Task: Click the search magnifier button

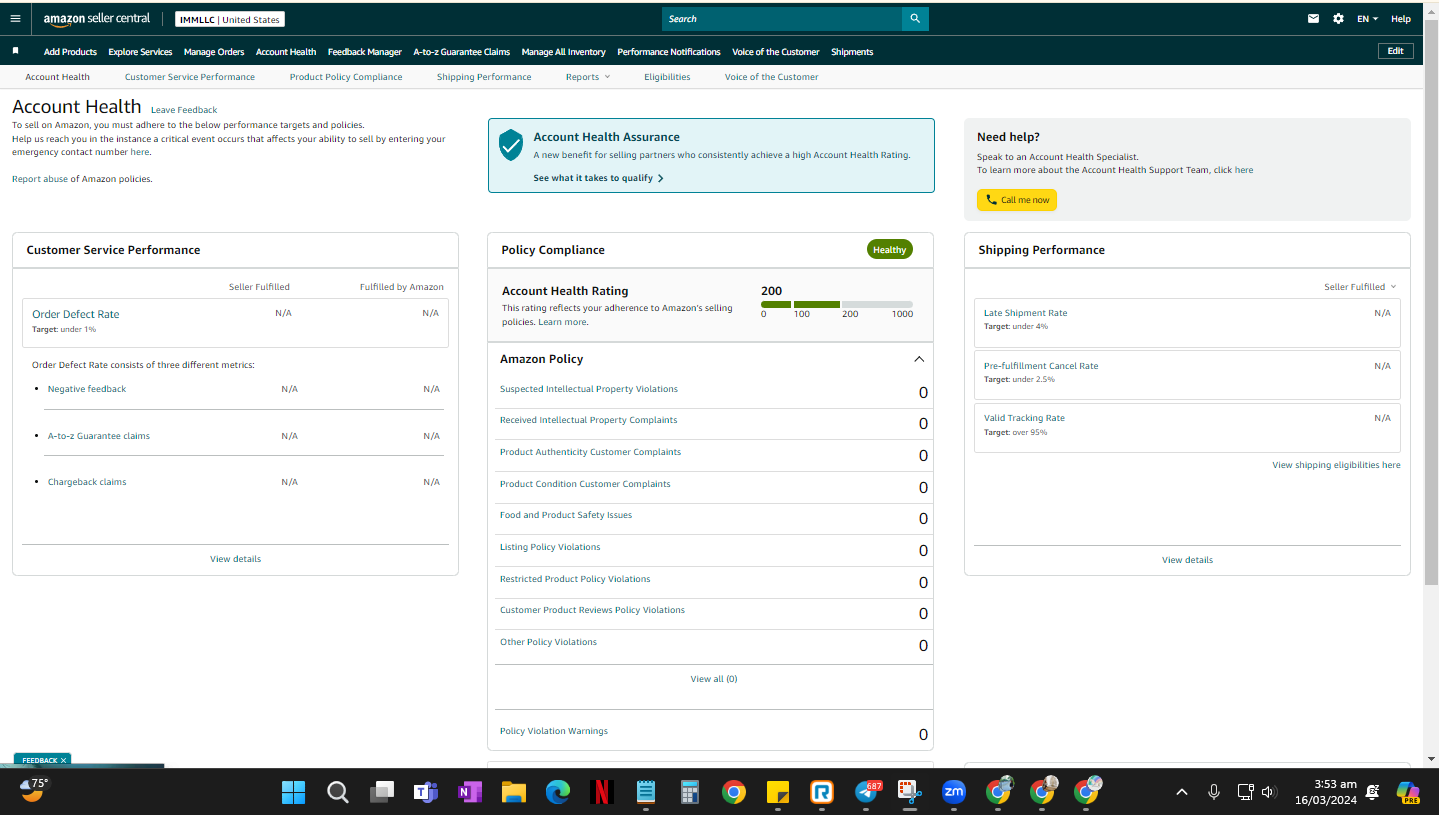Action: click(x=915, y=19)
